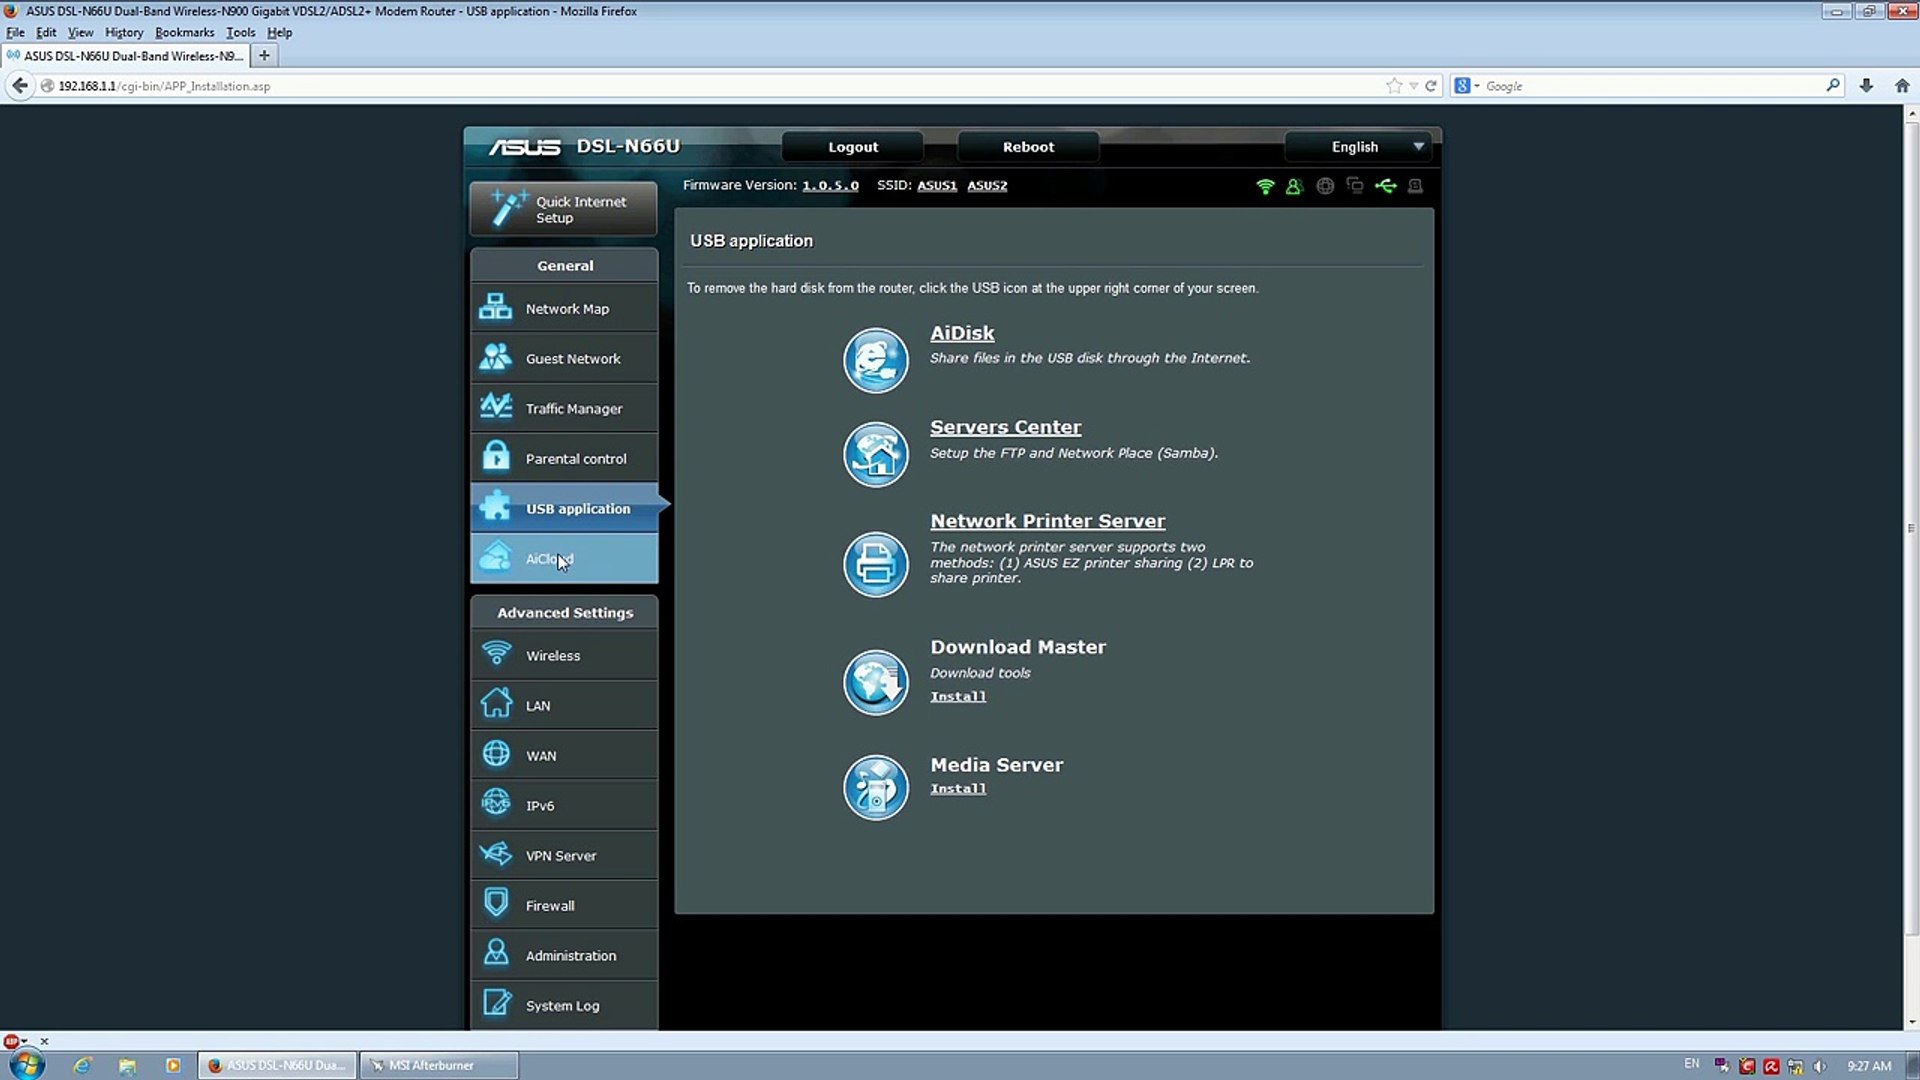Image resolution: width=1920 pixels, height=1080 pixels.
Task: Click the ASUS2 SSID link
Action: (x=987, y=186)
